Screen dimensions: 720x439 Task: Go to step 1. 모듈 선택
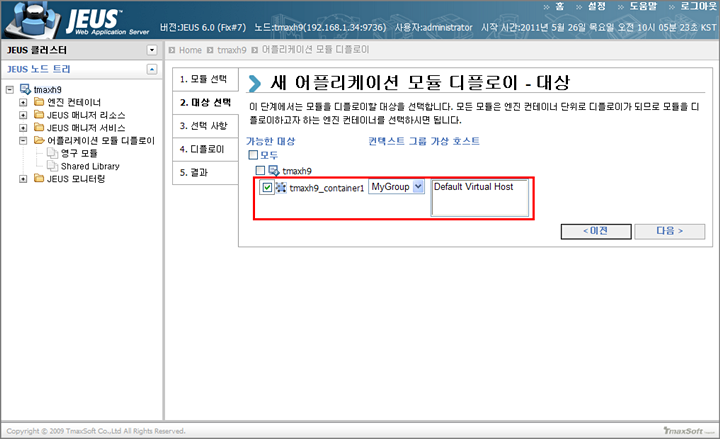(205, 79)
